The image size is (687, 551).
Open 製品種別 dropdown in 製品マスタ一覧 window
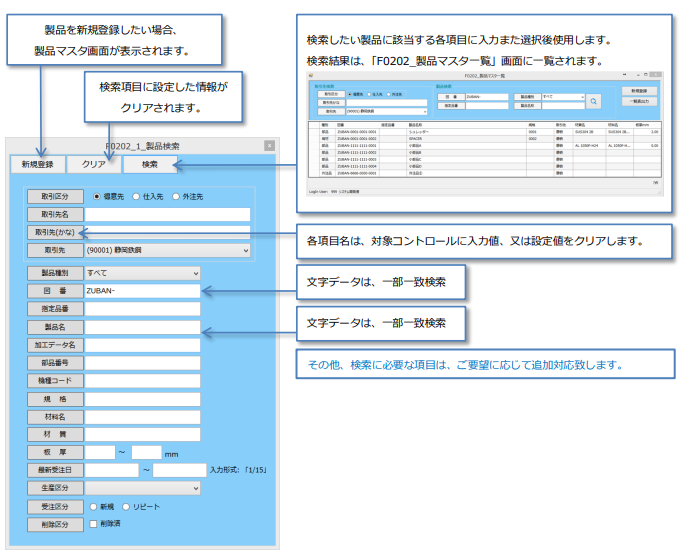563,97
